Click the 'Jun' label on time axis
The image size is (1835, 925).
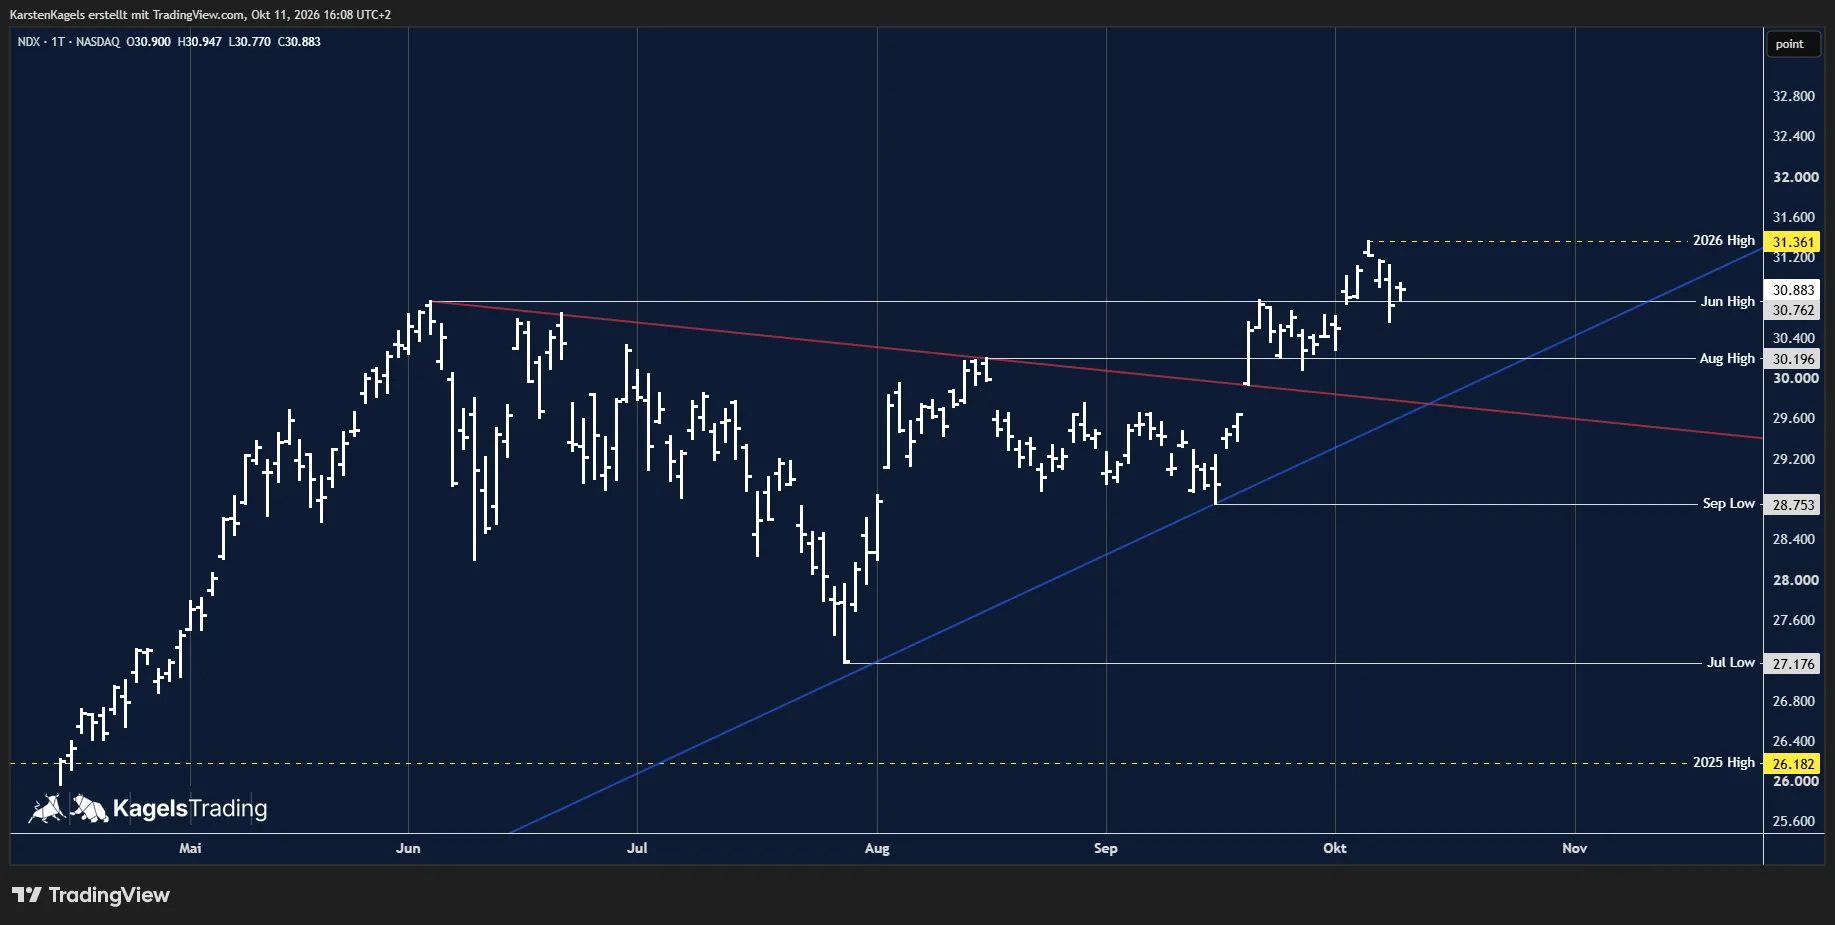point(408,848)
